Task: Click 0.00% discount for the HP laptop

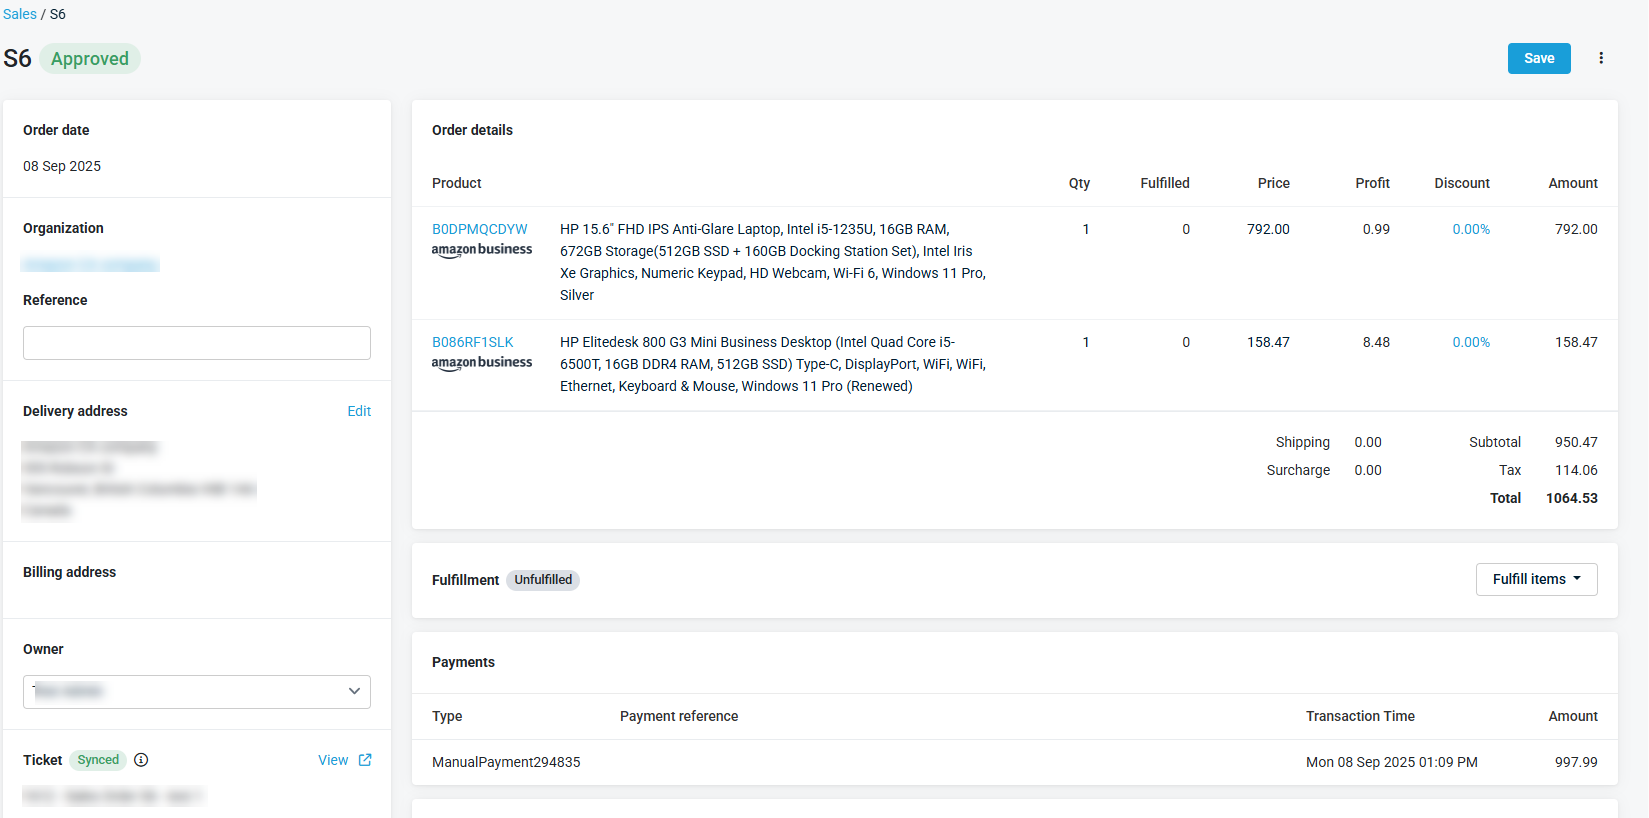Action: [x=1470, y=229]
